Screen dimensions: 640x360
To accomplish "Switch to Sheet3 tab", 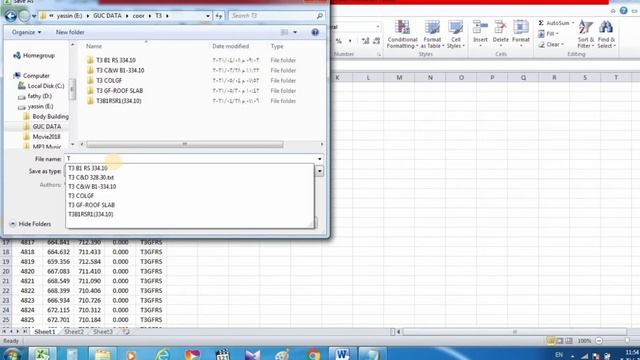I will click(x=103, y=332).
